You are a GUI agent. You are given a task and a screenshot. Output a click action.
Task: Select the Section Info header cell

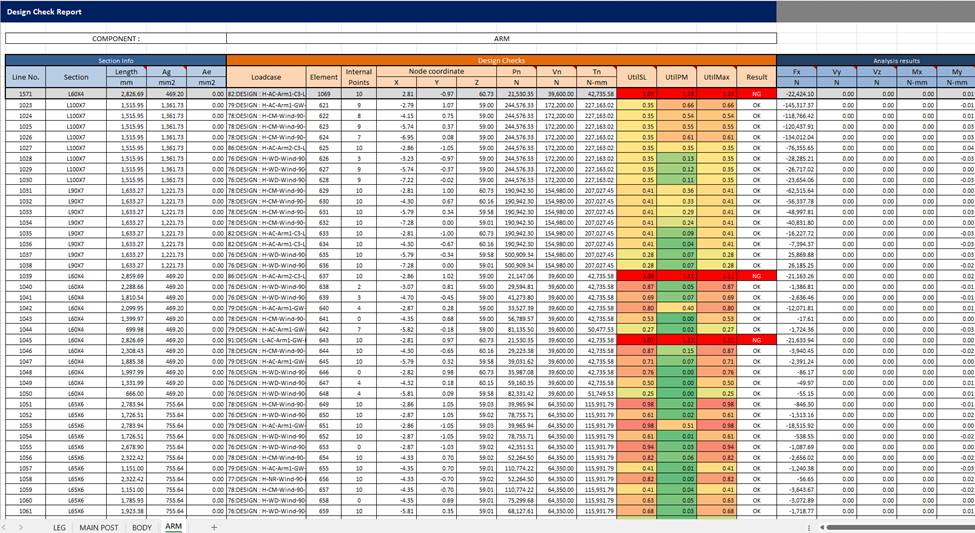point(116,61)
